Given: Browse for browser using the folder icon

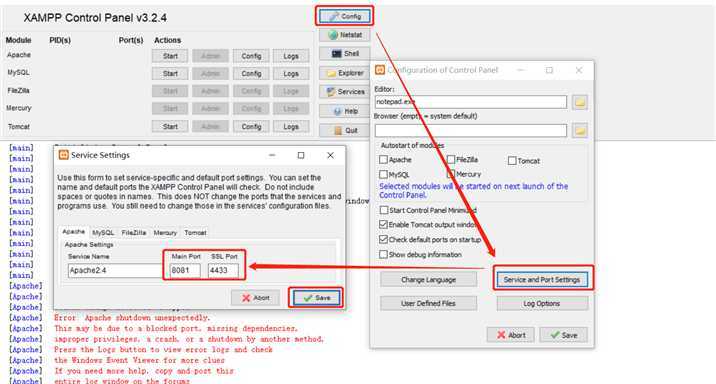Looking at the screenshot, I should [x=580, y=131].
